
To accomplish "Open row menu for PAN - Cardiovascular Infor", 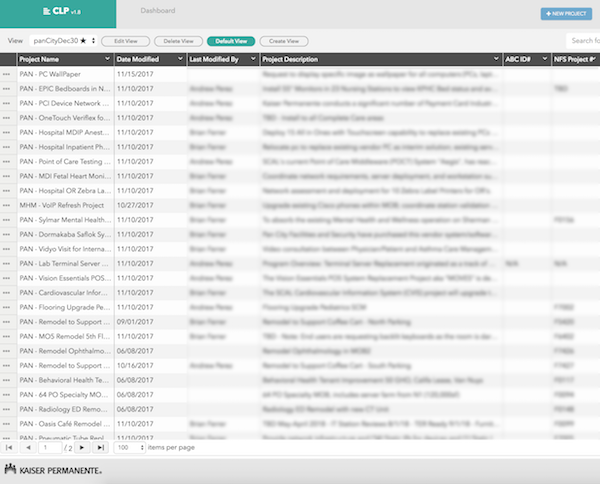I will click(7, 293).
